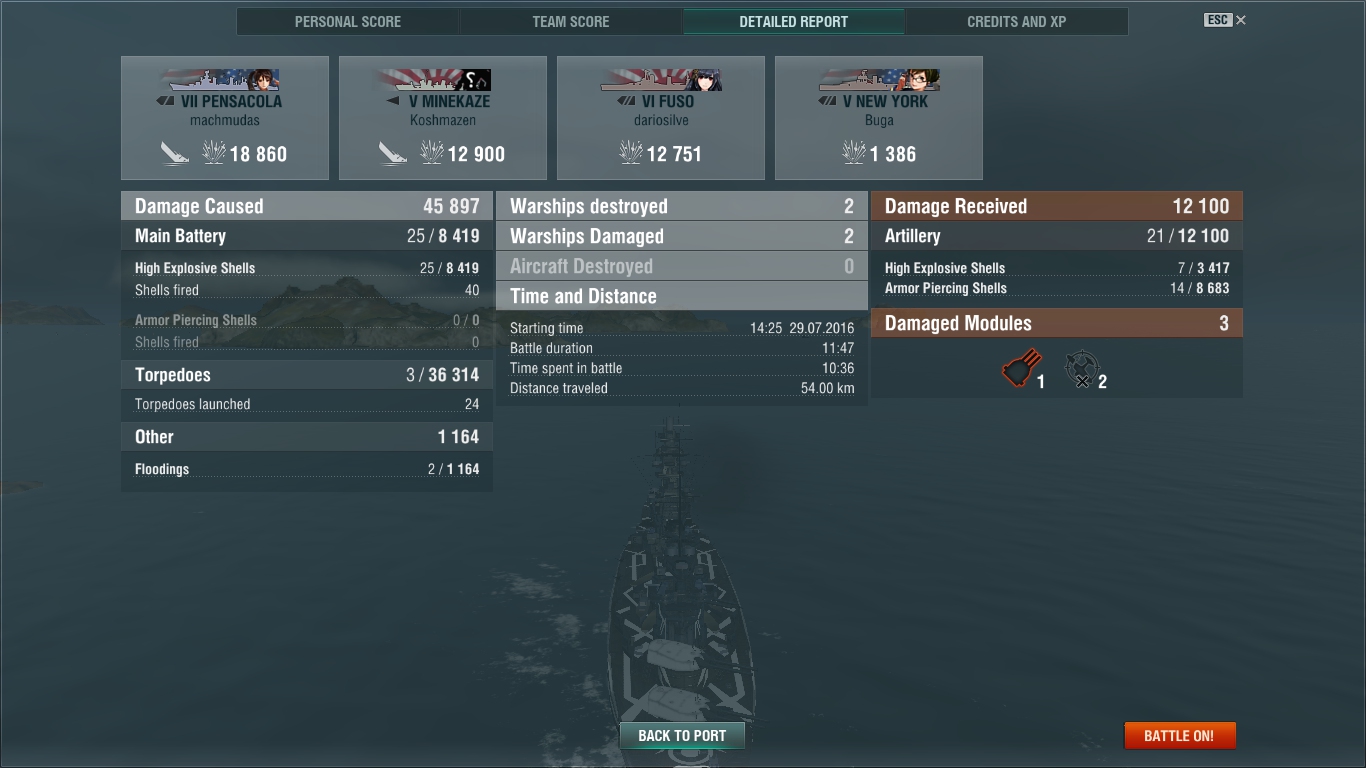Image resolution: width=1366 pixels, height=768 pixels.
Task: Click the damage burst icon beside 12 751
Action: (x=631, y=153)
